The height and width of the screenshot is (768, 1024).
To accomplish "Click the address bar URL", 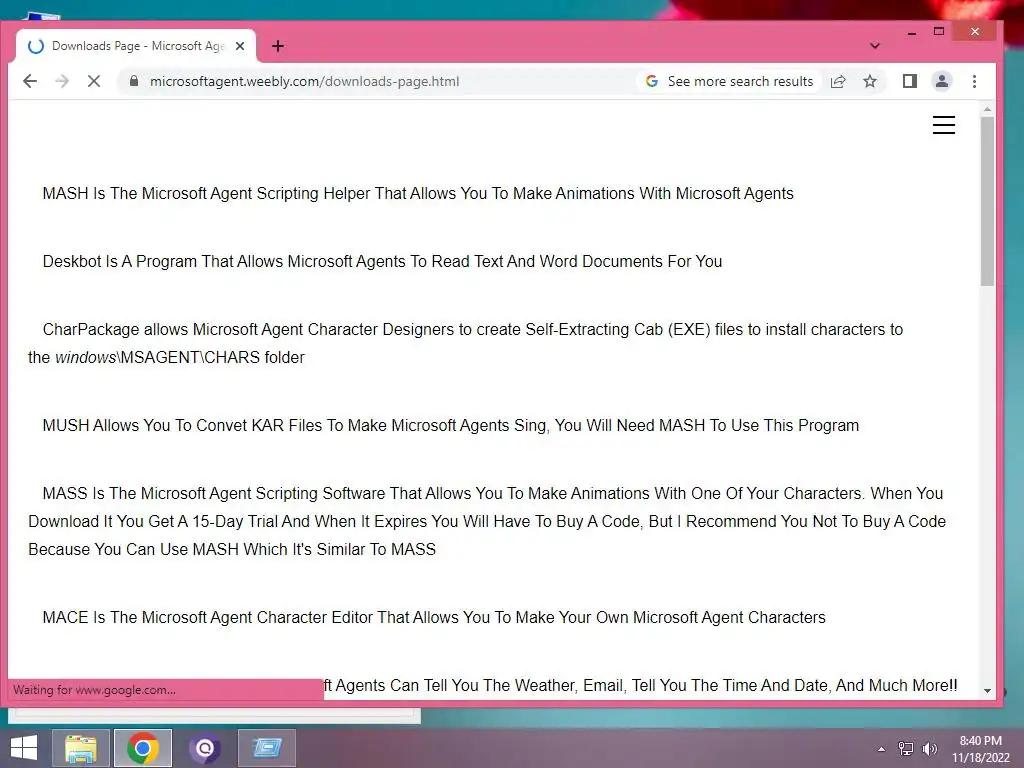I will (304, 81).
